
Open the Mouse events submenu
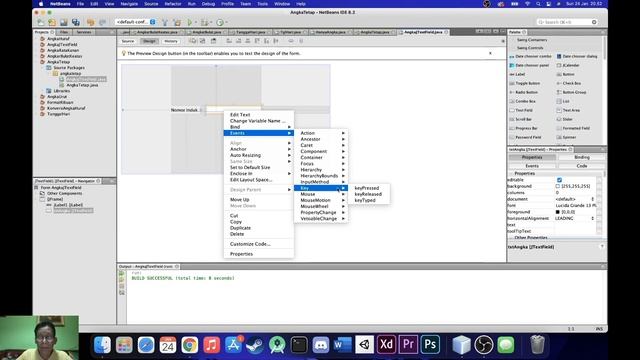pos(321,194)
